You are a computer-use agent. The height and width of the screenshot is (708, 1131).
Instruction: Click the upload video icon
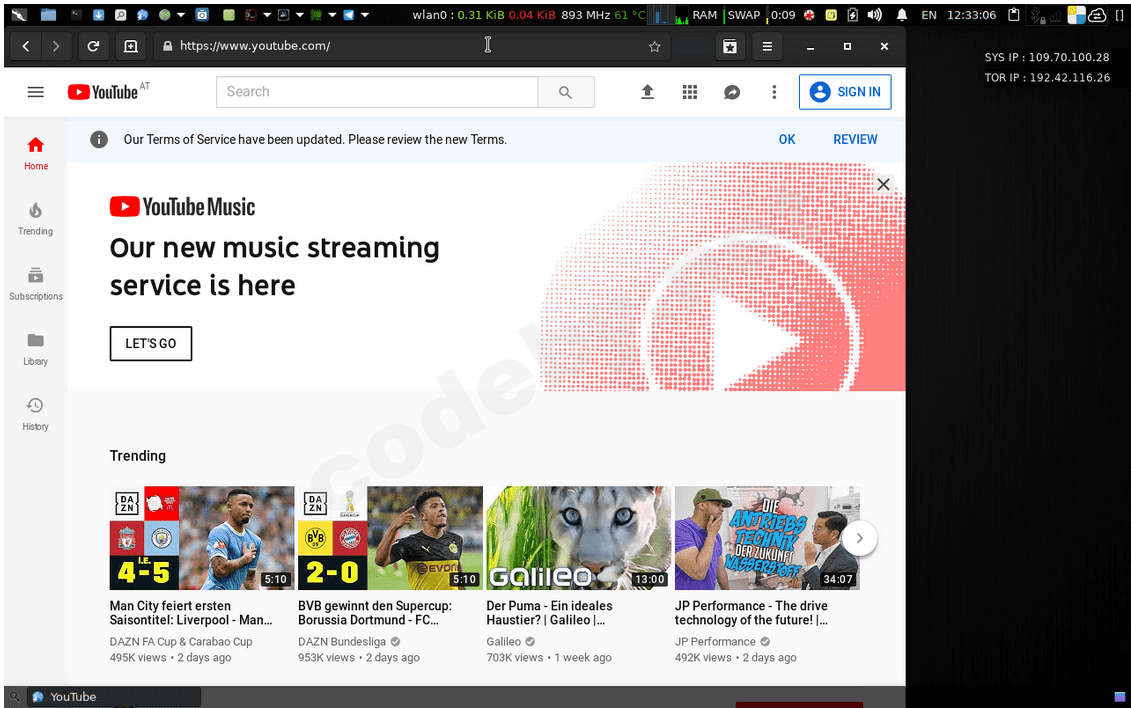[x=647, y=92]
